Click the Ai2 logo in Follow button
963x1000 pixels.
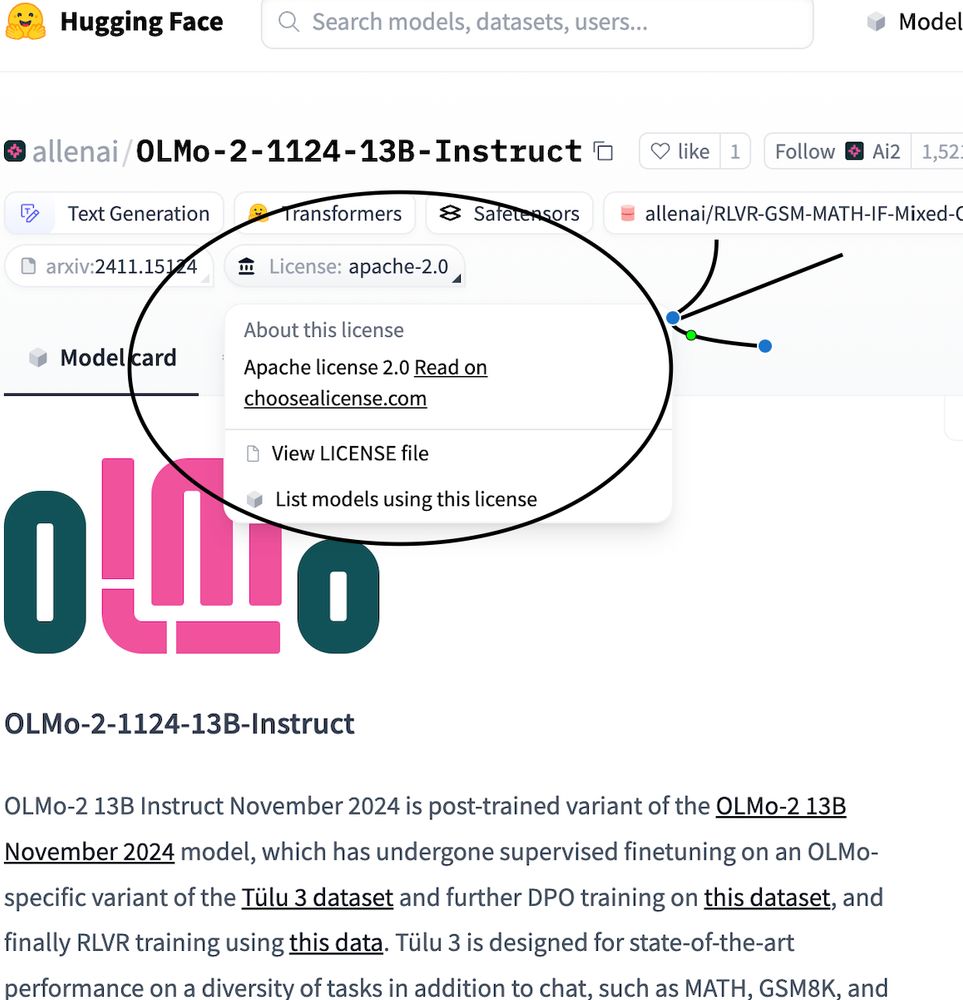855,151
